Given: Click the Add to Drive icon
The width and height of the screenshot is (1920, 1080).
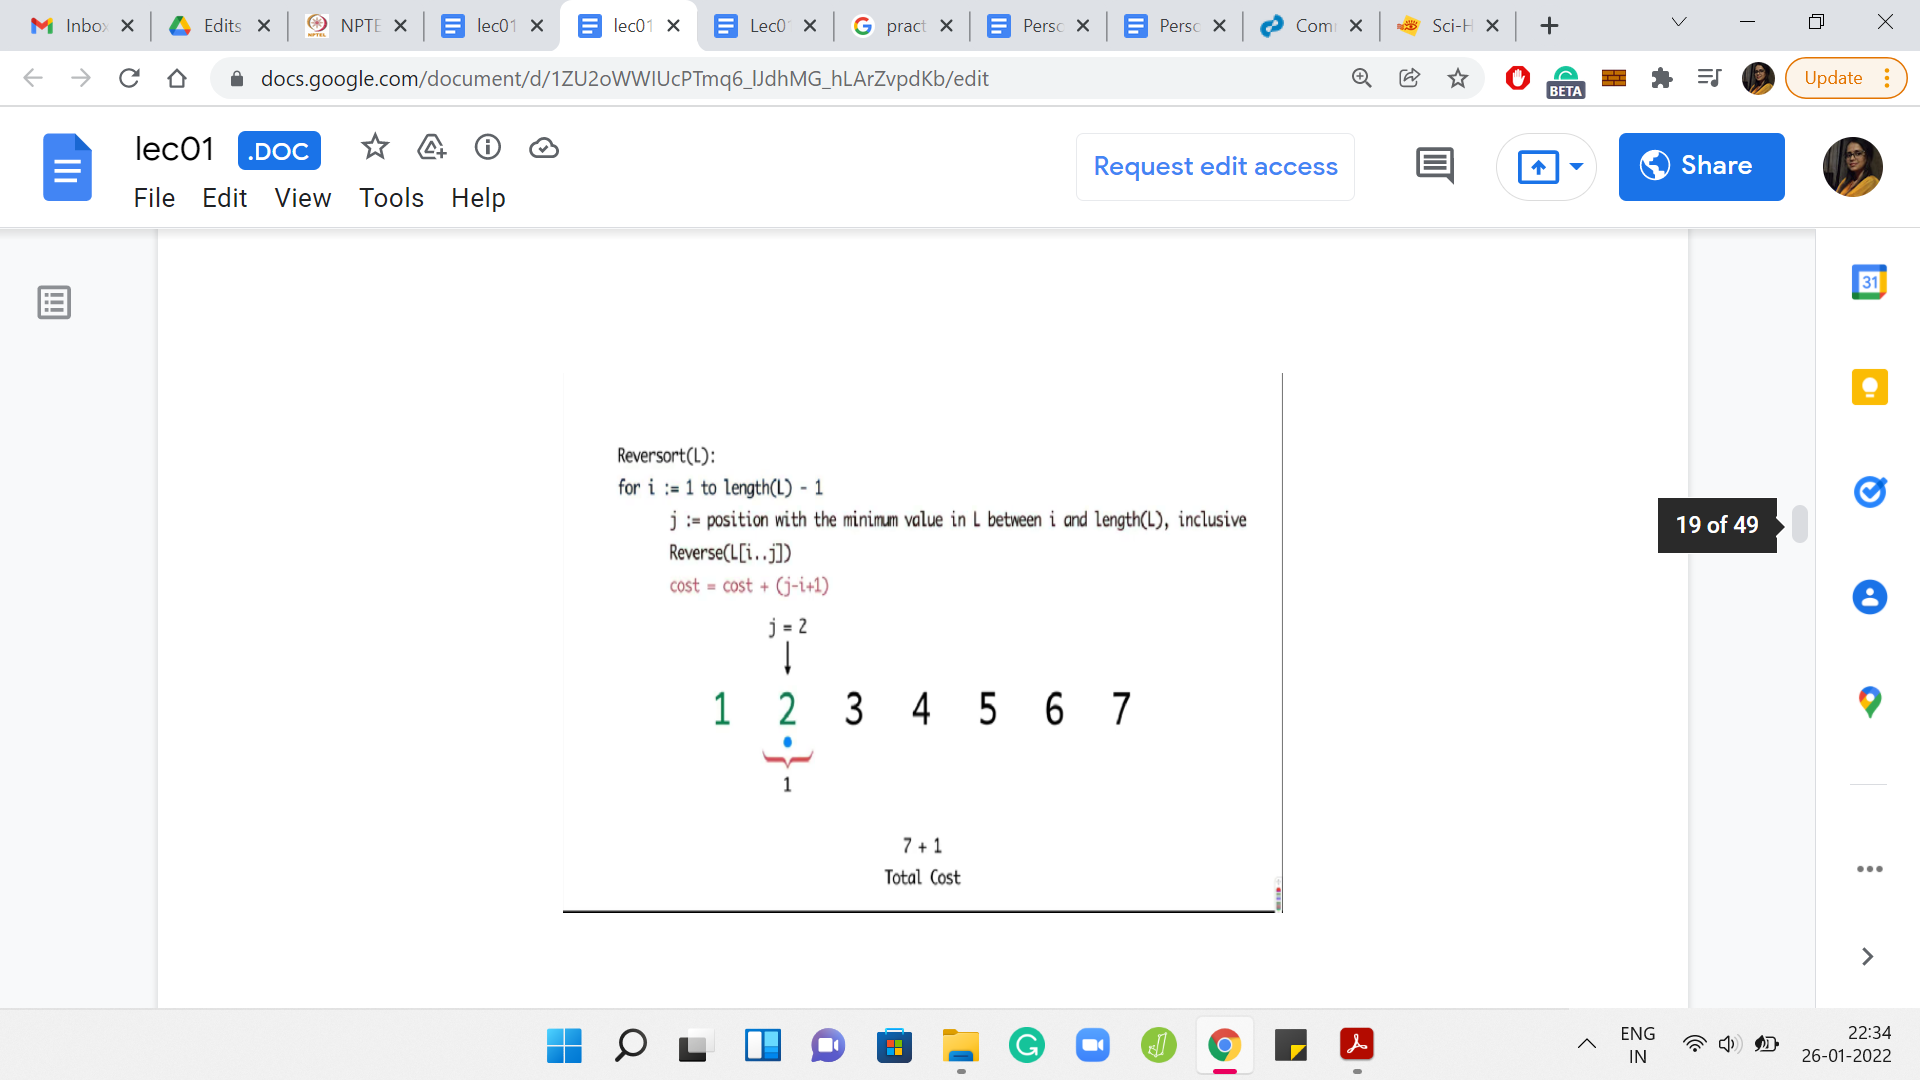Looking at the screenshot, I should 431,148.
